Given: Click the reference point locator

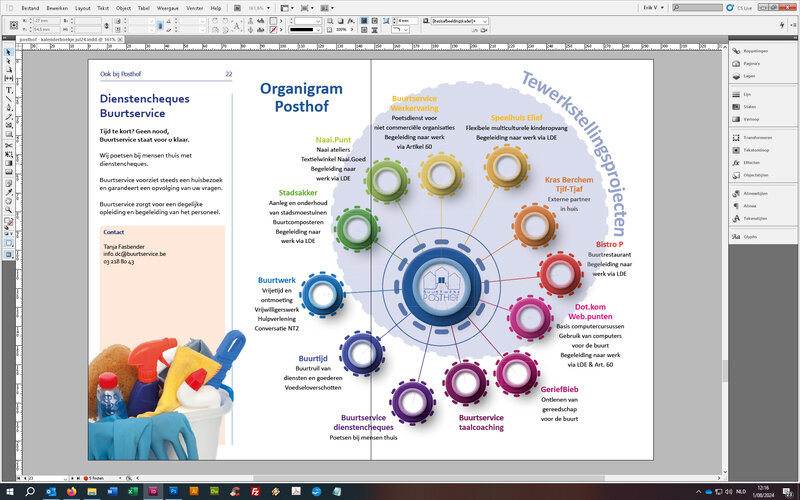Looking at the screenshot, I should [x=14, y=25].
